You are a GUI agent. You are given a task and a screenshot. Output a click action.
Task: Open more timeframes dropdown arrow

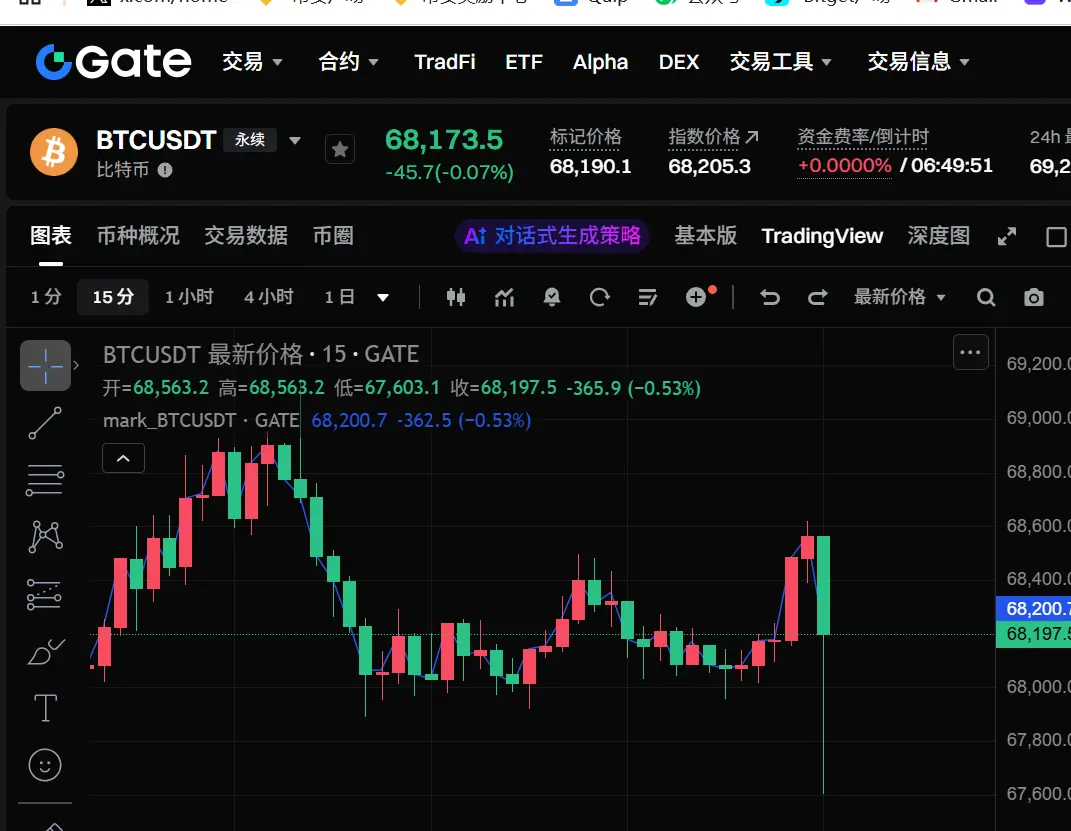point(383,297)
